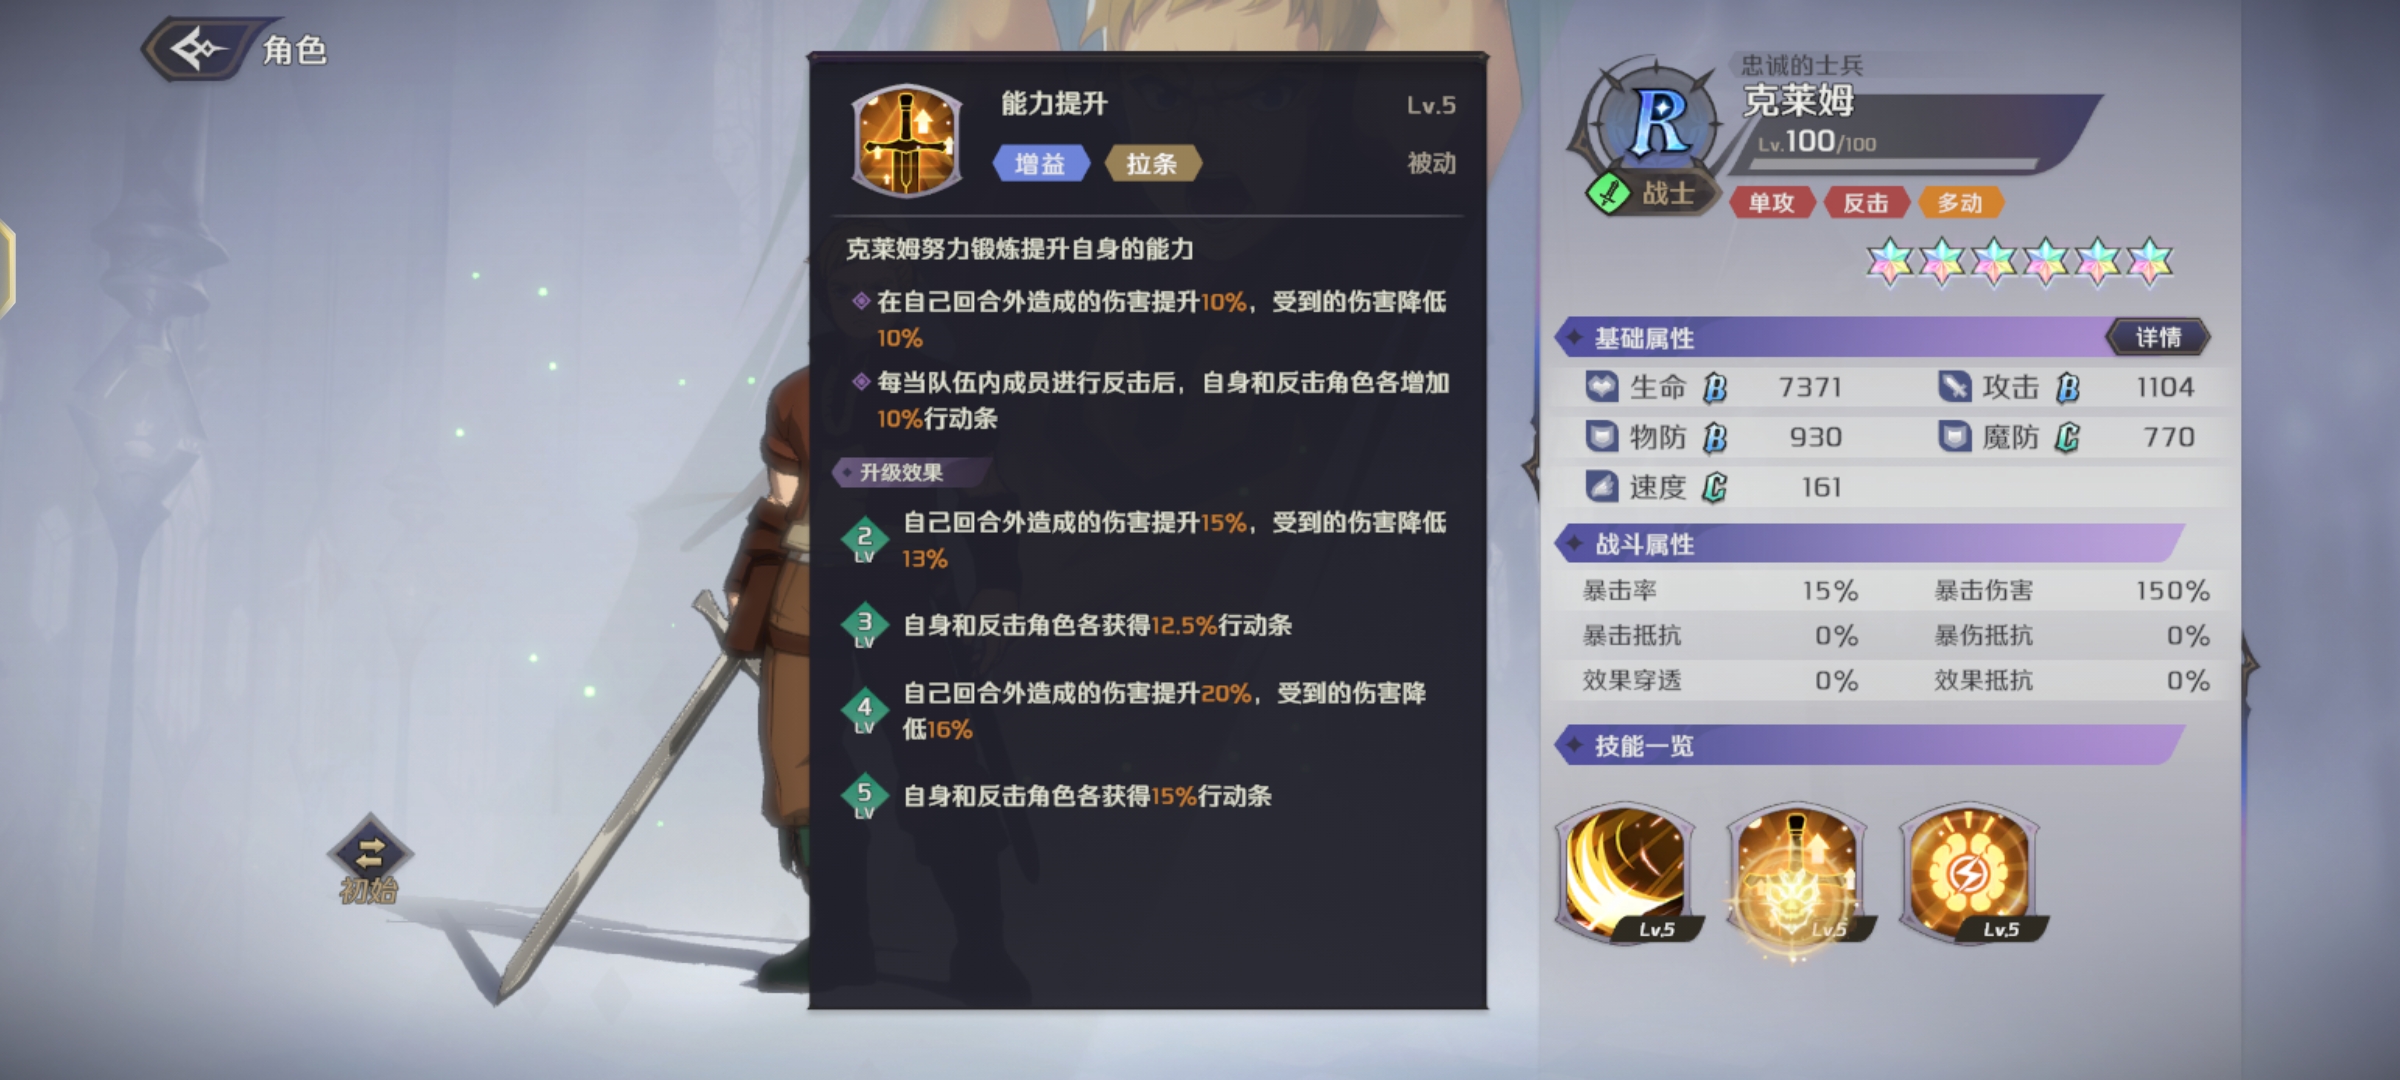This screenshot has height=1080, width=2400.
Task: Select the second glowing sword skill
Action: click(1797, 873)
